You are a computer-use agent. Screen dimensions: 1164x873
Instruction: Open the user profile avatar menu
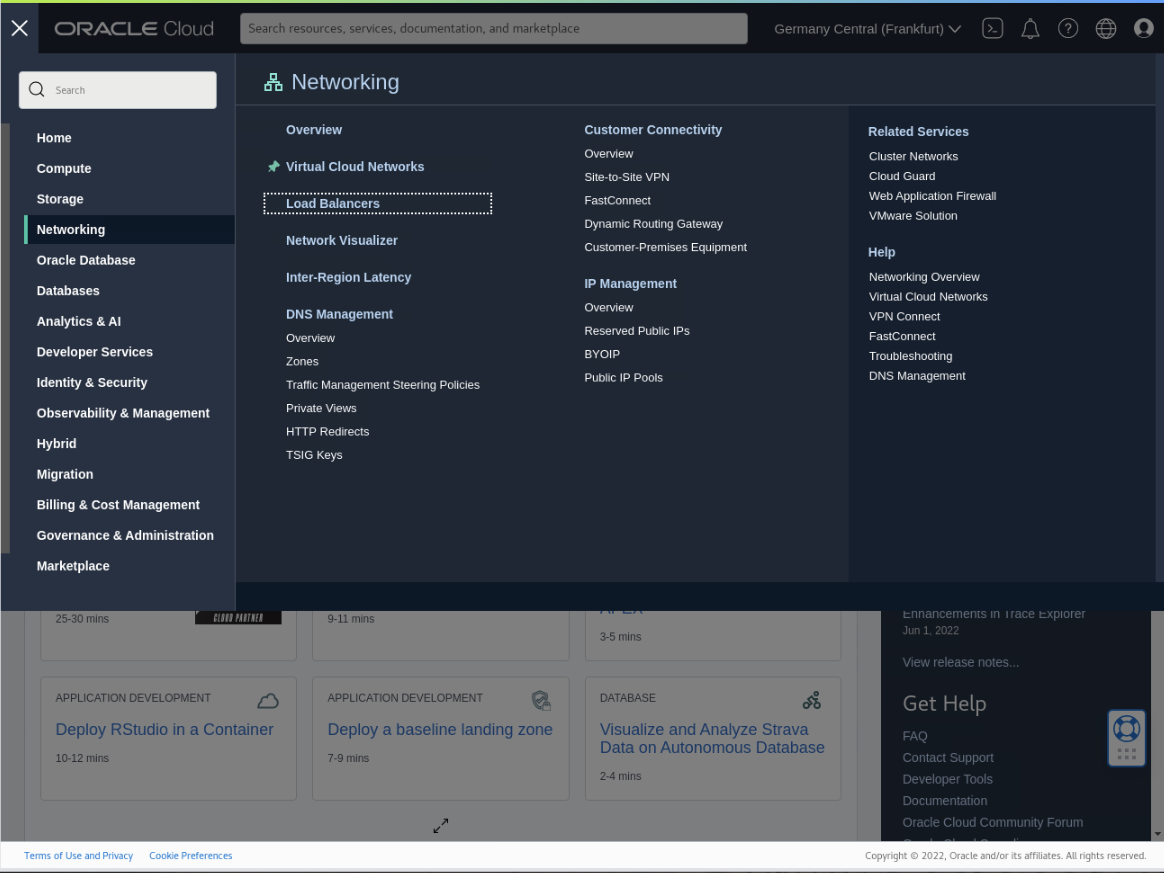[x=1142, y=28]
